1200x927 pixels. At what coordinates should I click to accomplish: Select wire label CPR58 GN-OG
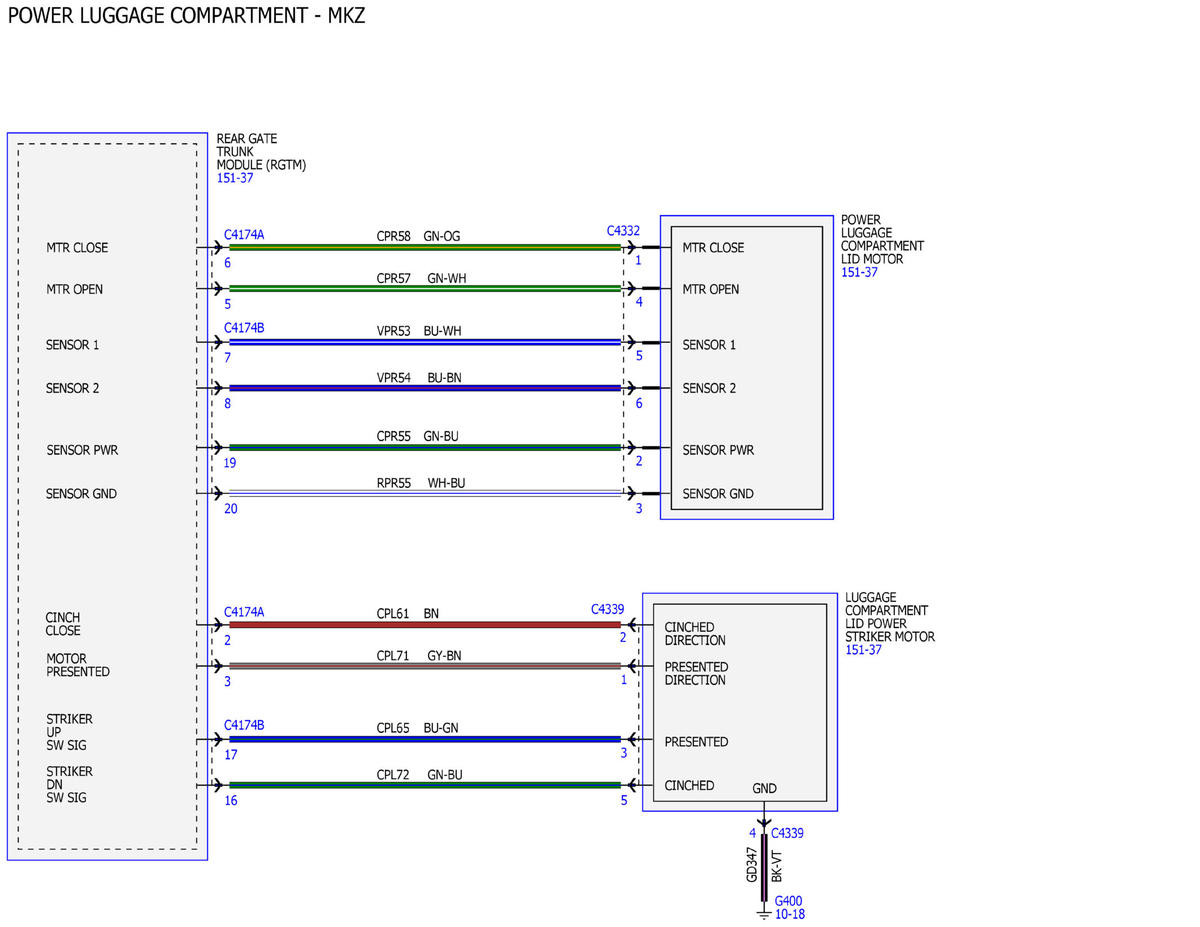tap(418, 237)
